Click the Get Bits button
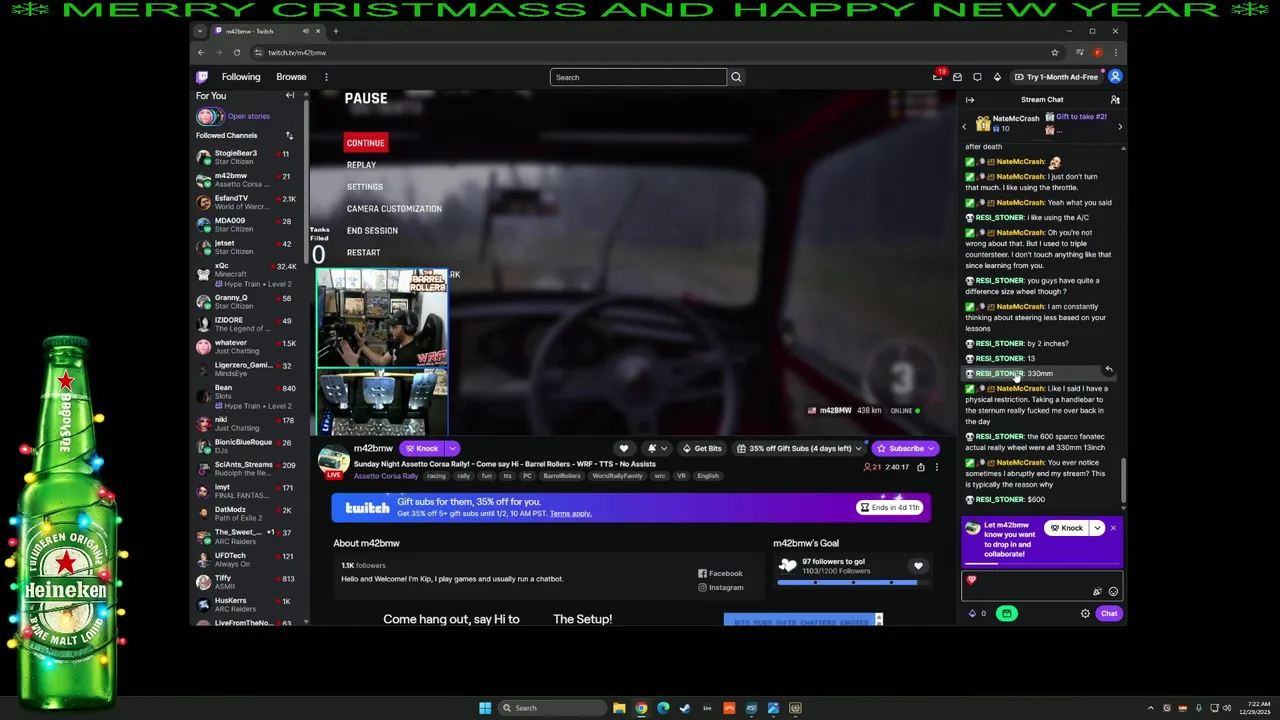The height and width of the screenshot is (720, 1280). click(702, 448)
